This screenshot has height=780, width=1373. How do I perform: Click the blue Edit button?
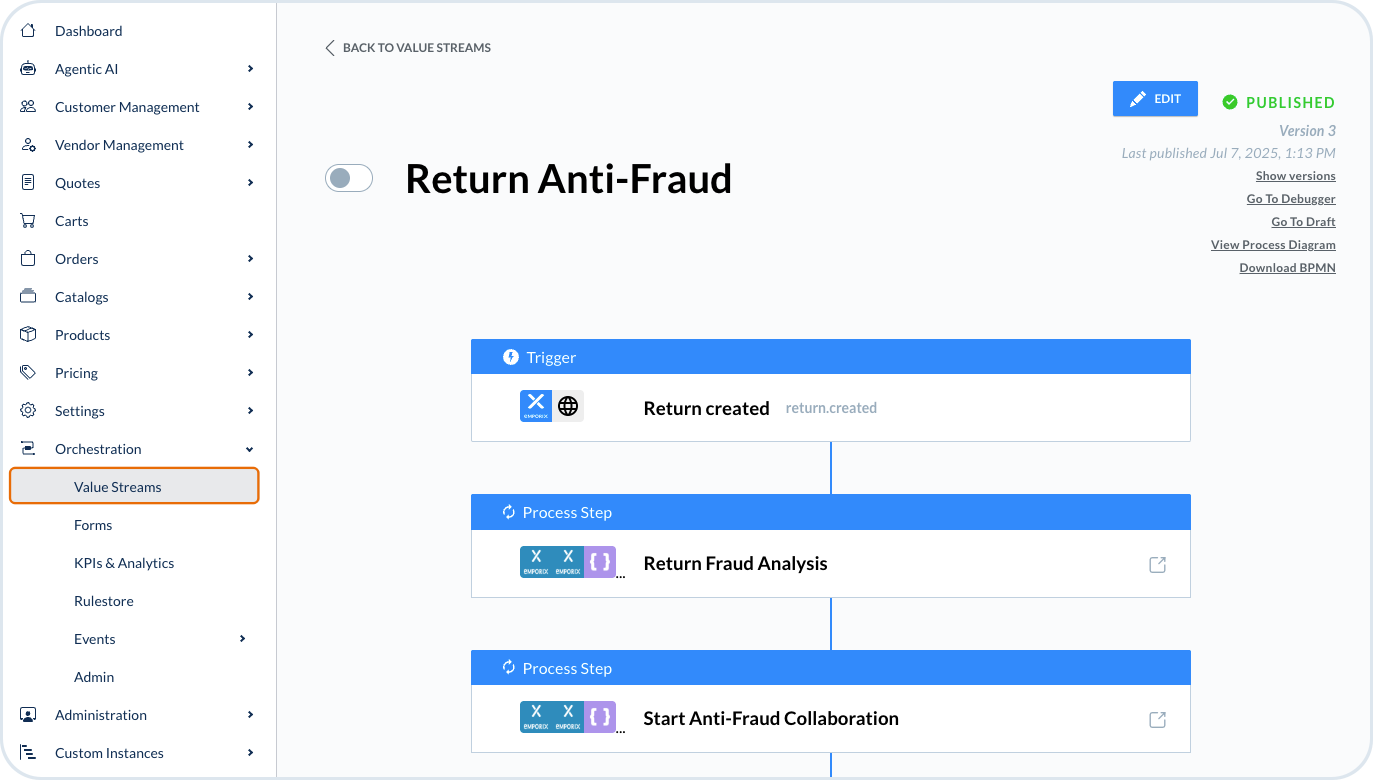(x=1155, y=99)
